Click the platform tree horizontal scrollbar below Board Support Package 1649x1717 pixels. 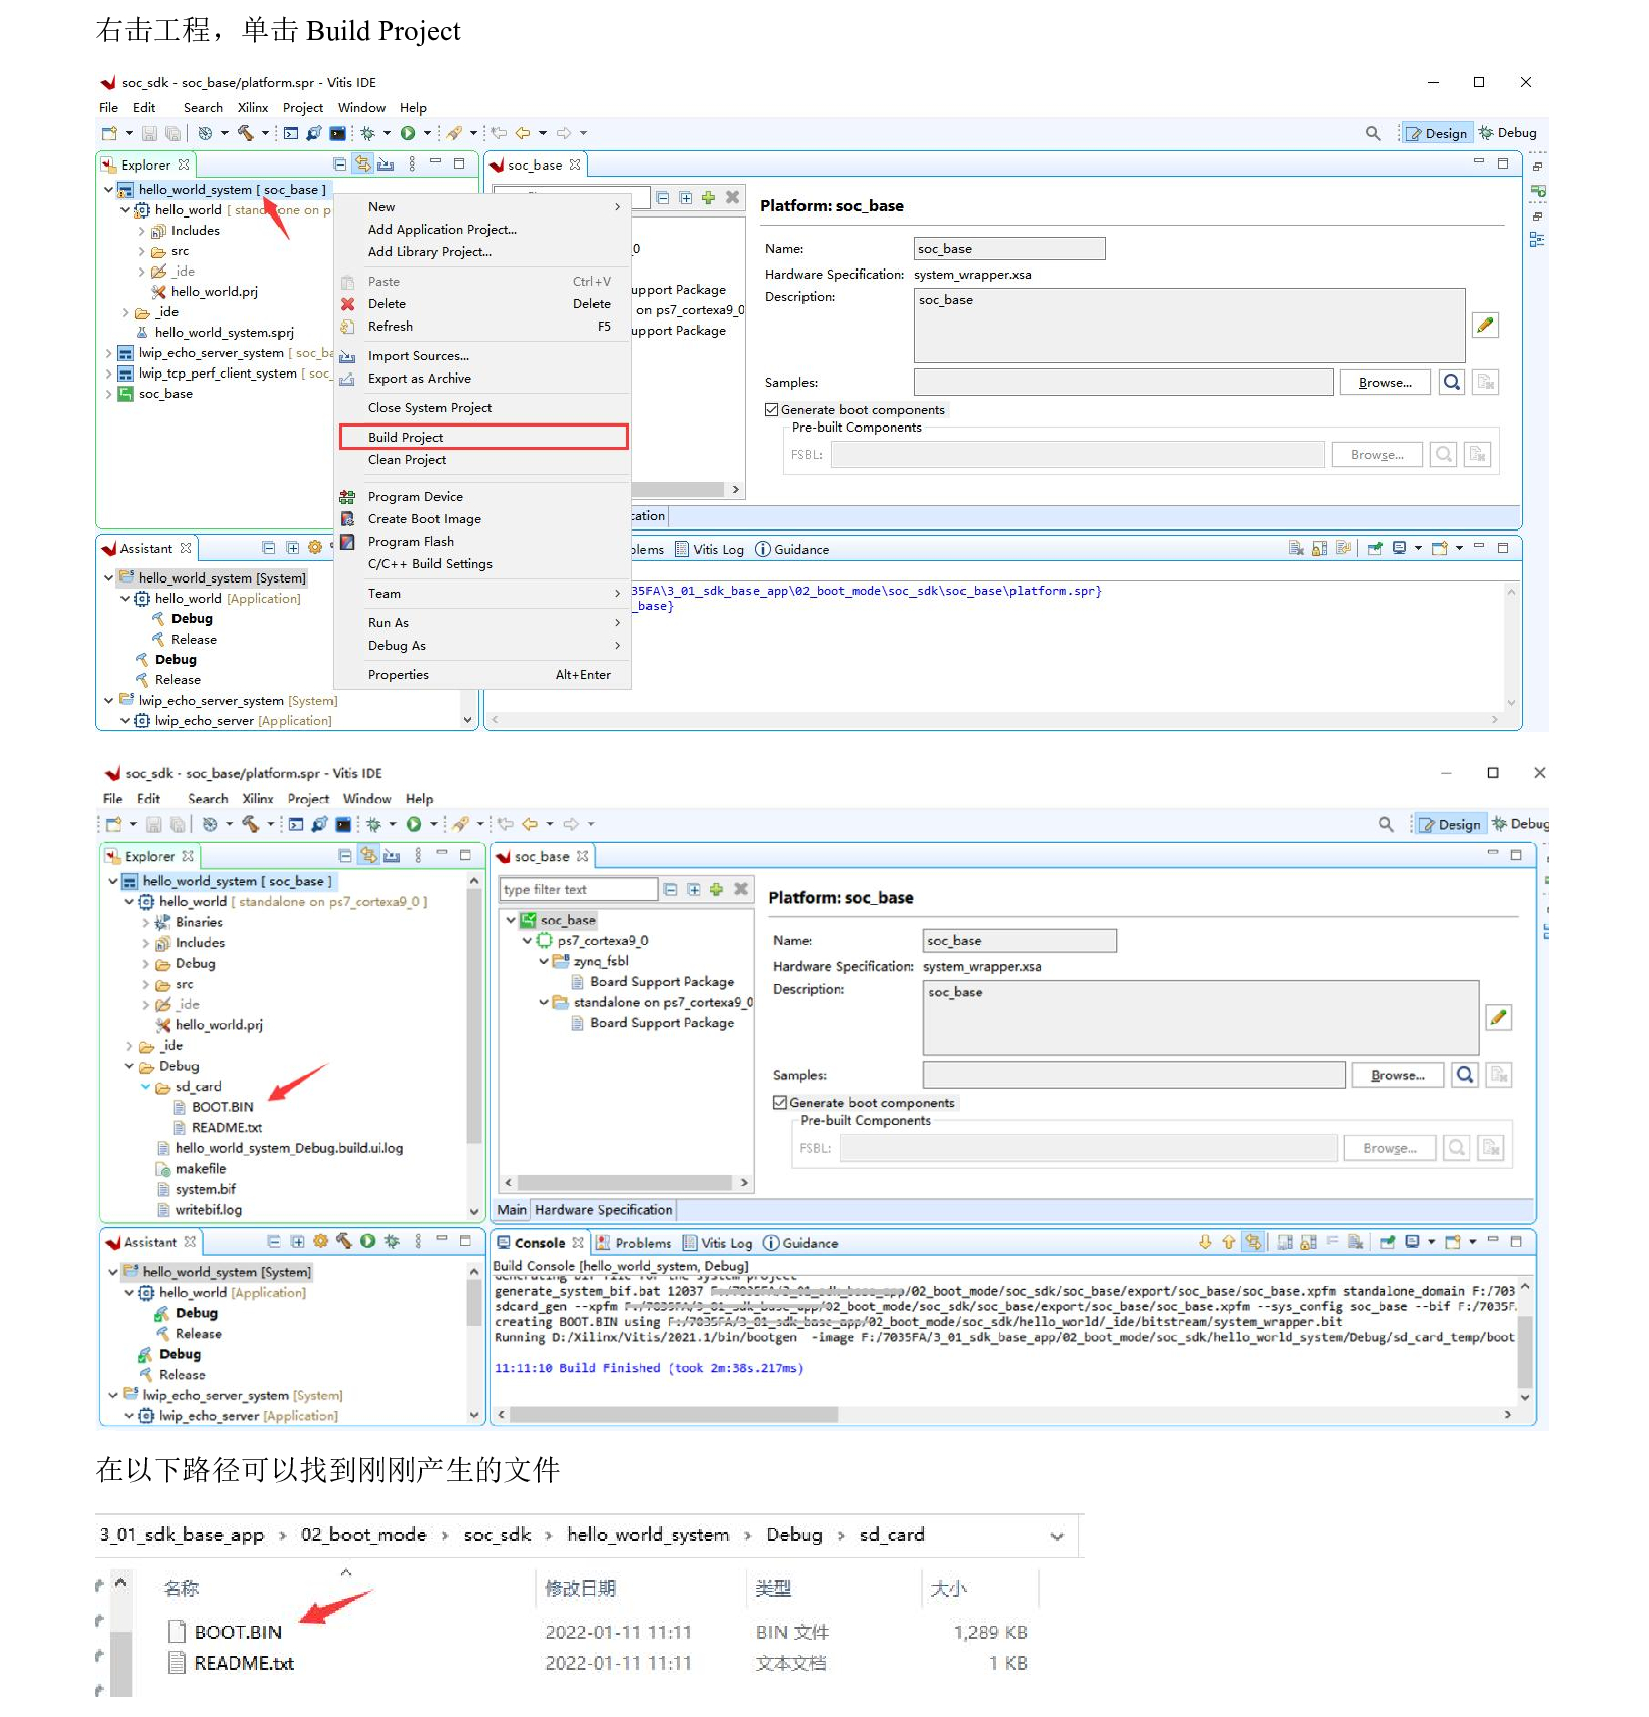[627, 1182]
